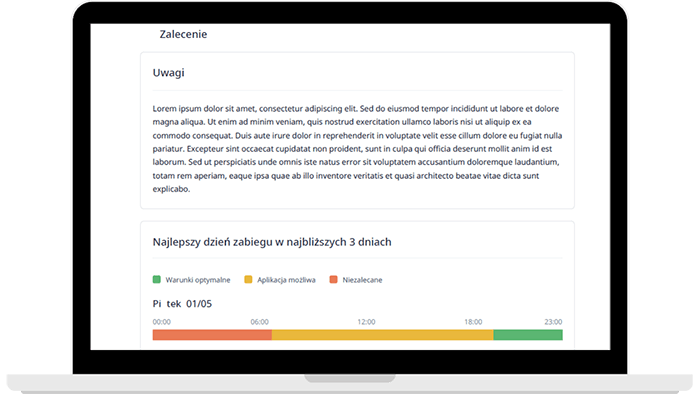Click the red Niezalecane legend swatch

333,279
